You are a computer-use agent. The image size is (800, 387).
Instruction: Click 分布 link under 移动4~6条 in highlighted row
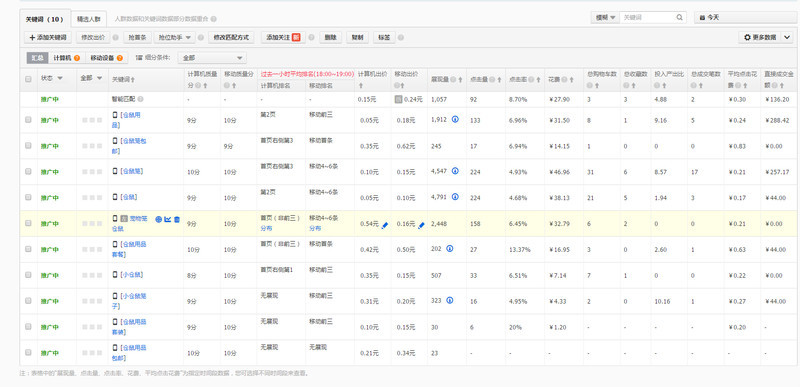coord(315,228)
